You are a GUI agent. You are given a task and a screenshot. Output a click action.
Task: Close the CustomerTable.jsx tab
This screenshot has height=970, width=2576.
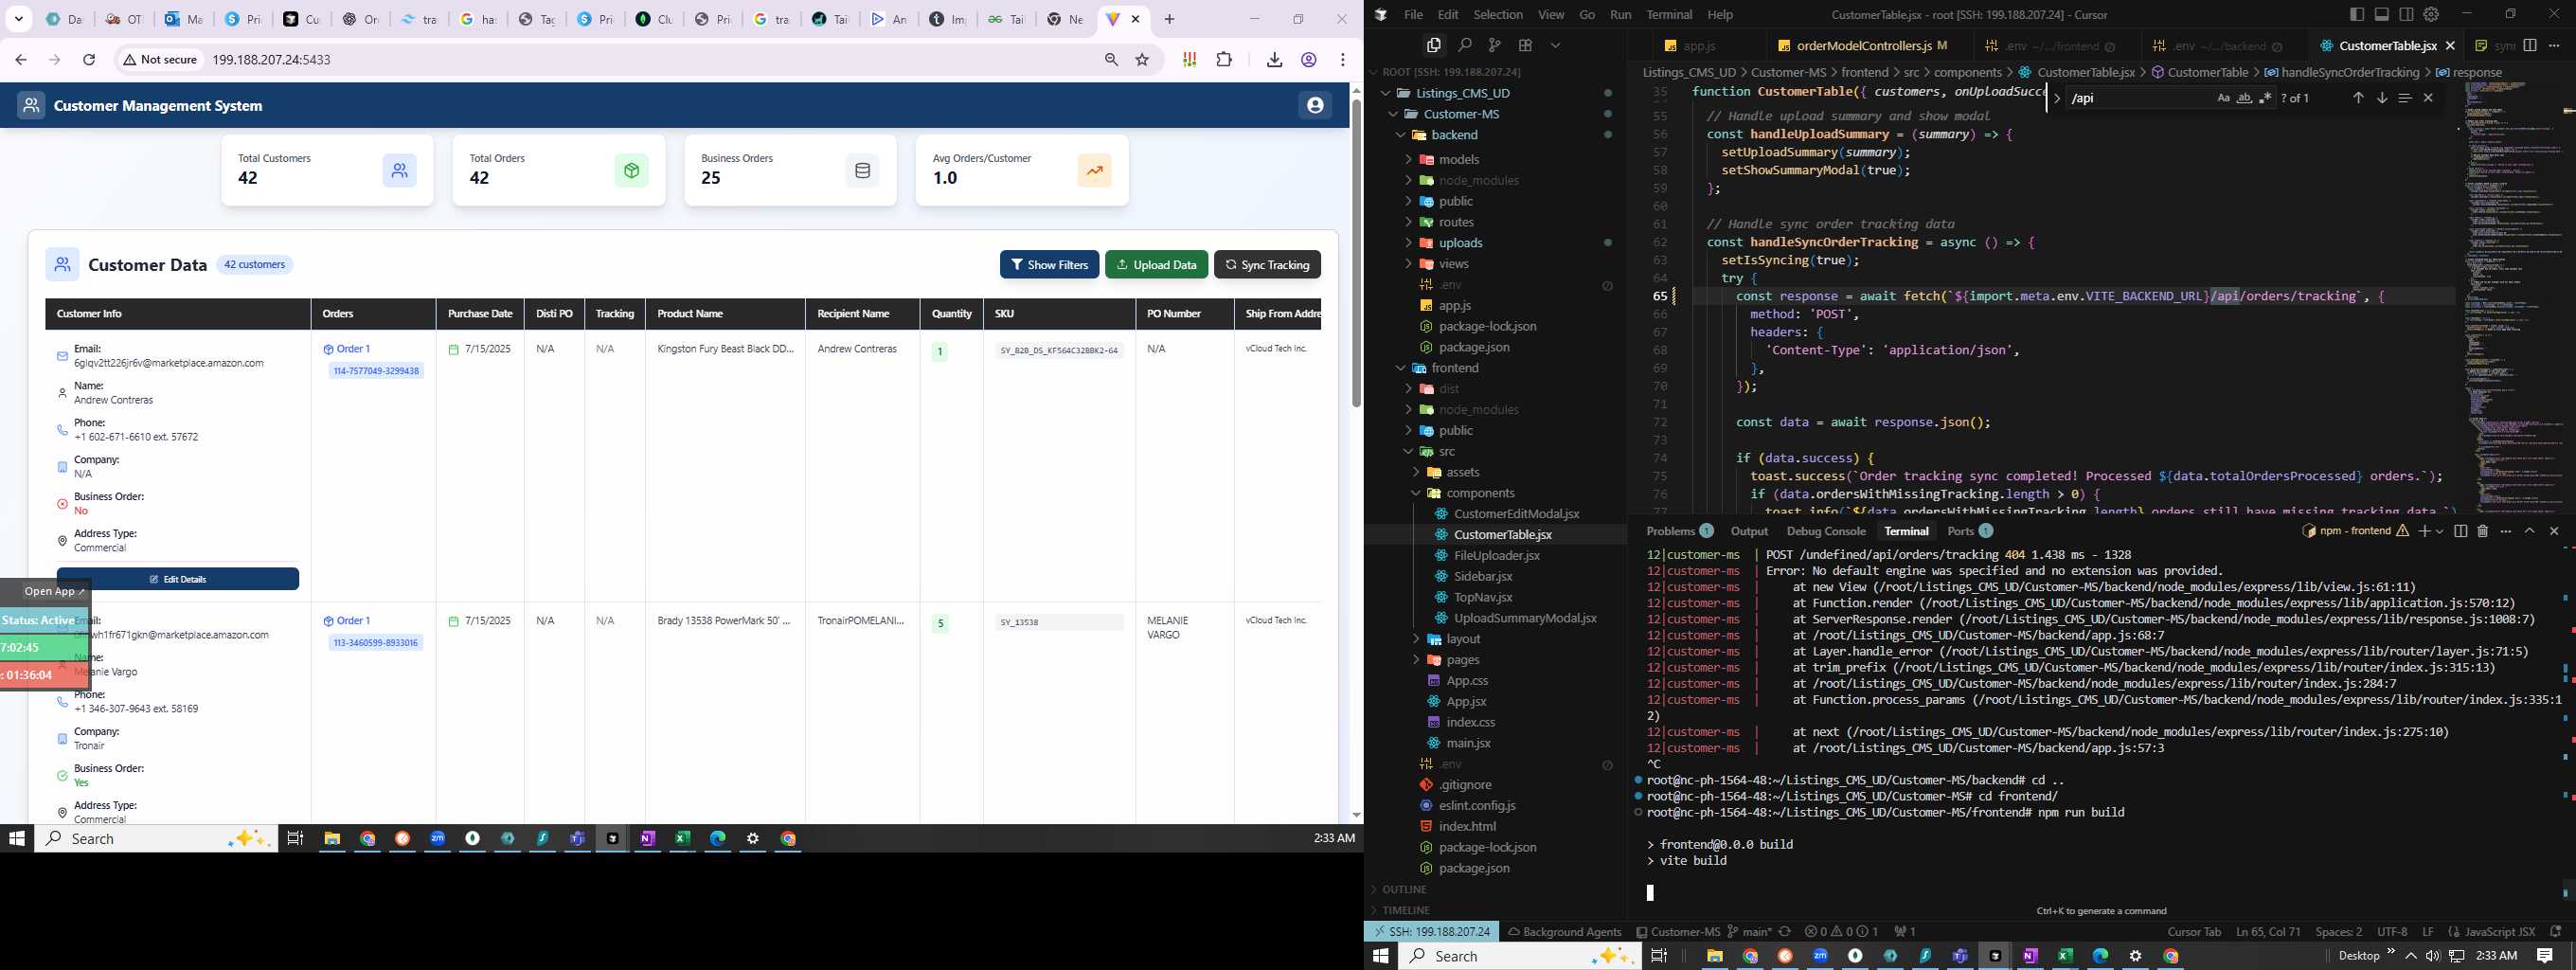(2449, 46)
